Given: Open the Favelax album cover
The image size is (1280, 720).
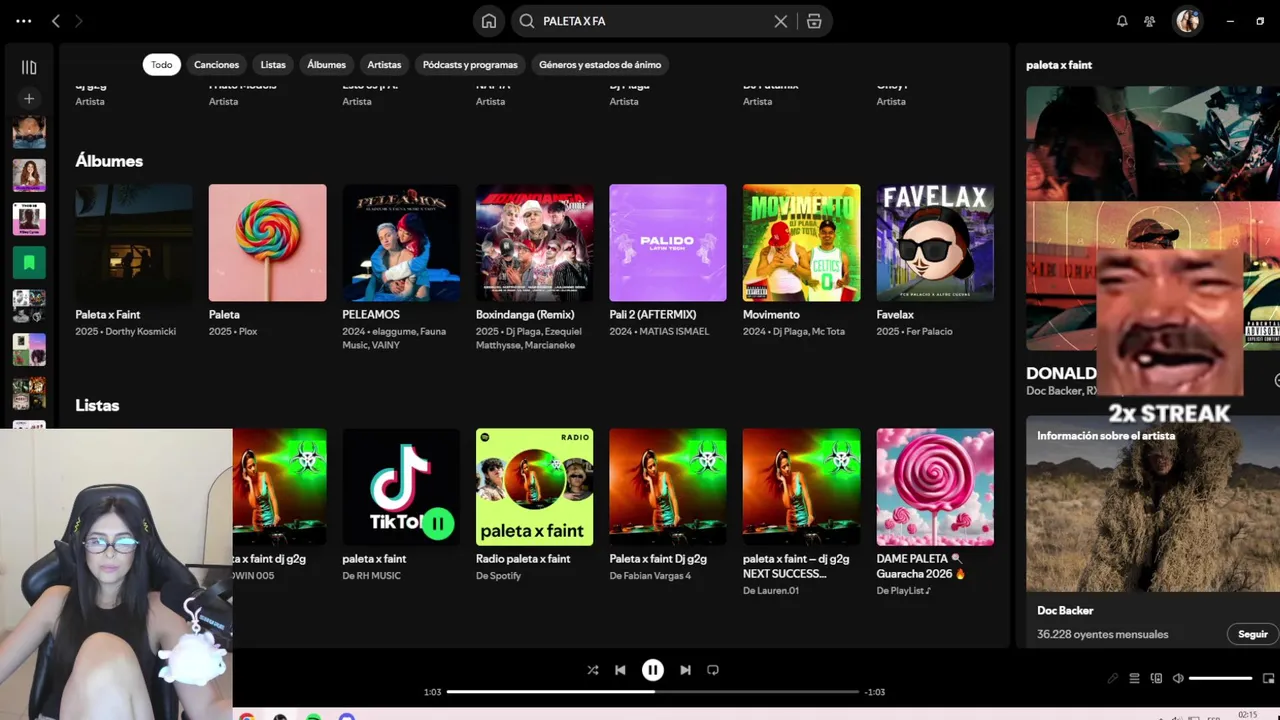Looking at the screenshot, I should pyautogui.click(x=935, y=243).
